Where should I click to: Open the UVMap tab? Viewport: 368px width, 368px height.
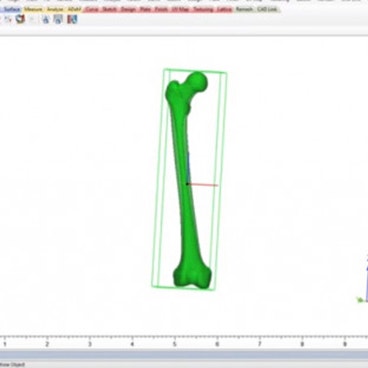point(179,10)
